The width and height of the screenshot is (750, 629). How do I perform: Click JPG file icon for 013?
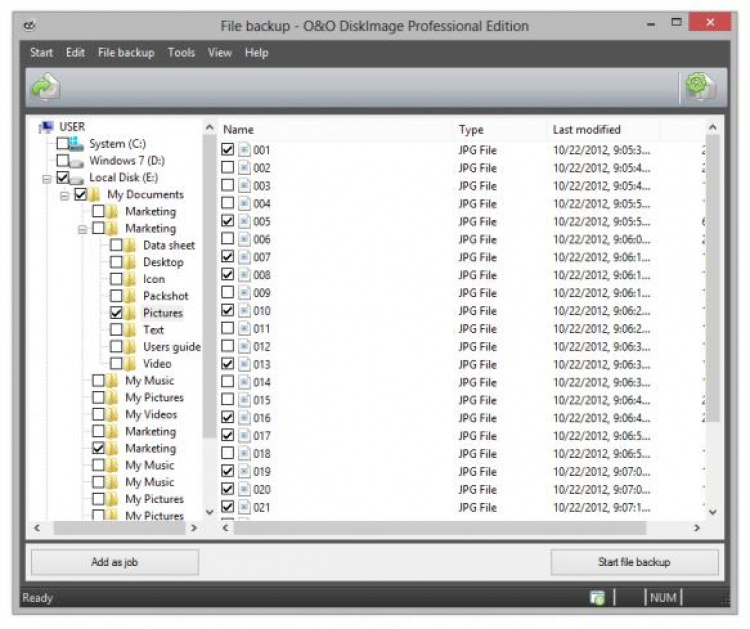(x=244, y=364)
